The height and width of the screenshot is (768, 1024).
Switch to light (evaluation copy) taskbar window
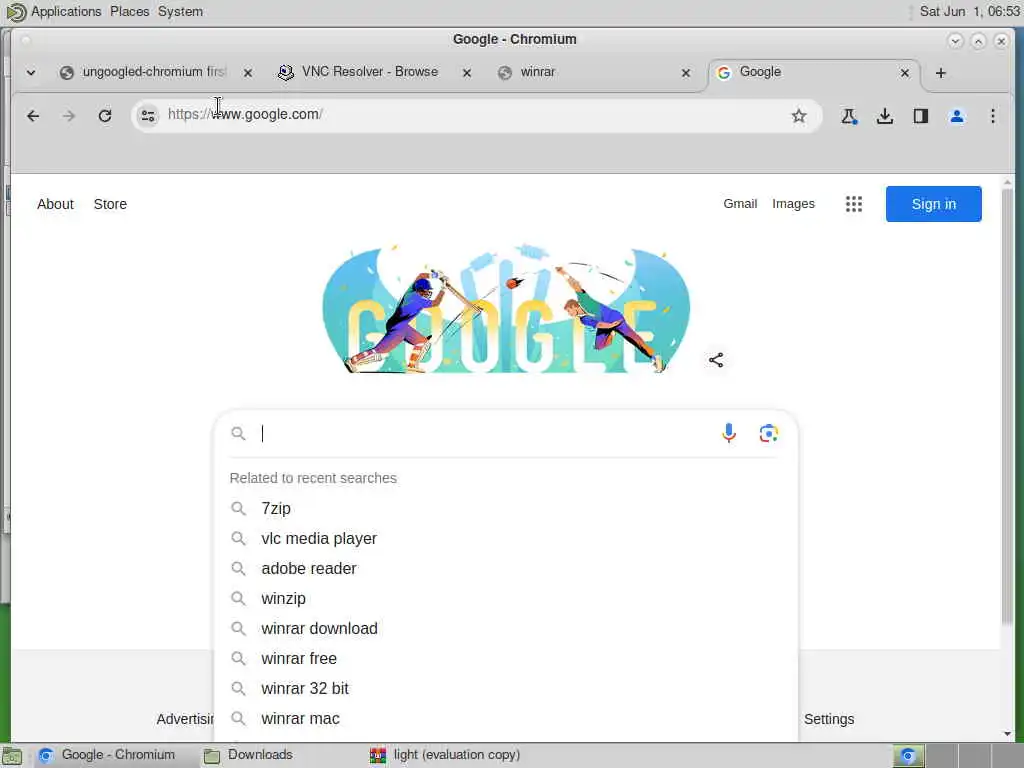pyautogui.click(x=445, y=755)
